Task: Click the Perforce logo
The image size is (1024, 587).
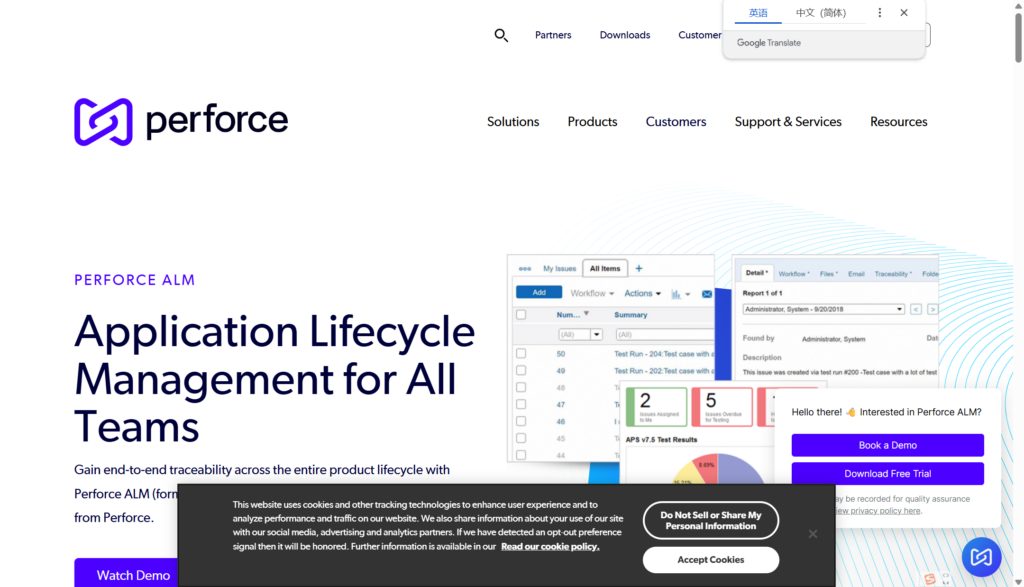Action: 181,122
